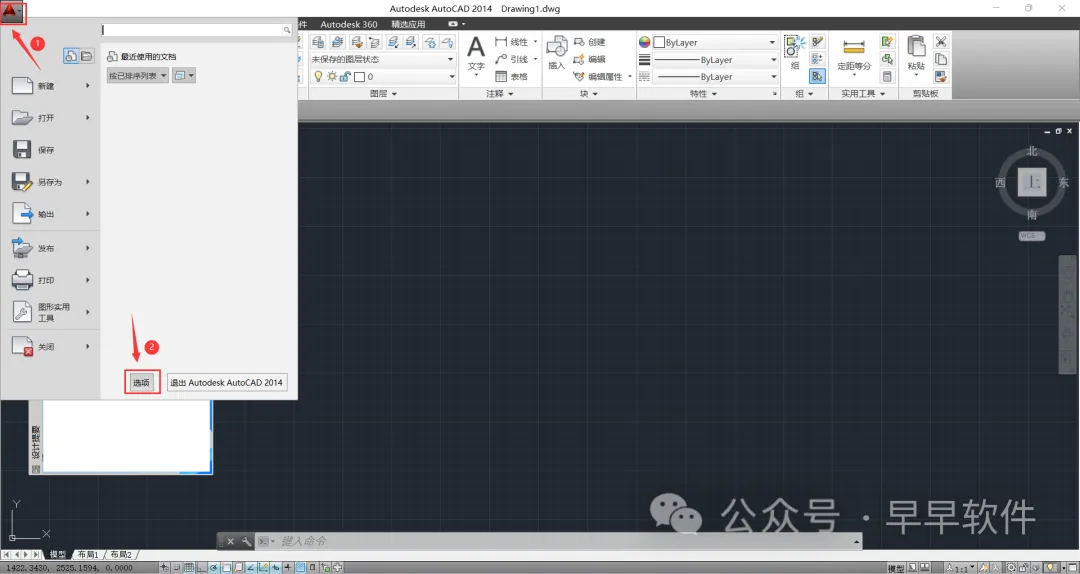Show recent documents view icon
The image size is (1080, 574).
(71, 57)
